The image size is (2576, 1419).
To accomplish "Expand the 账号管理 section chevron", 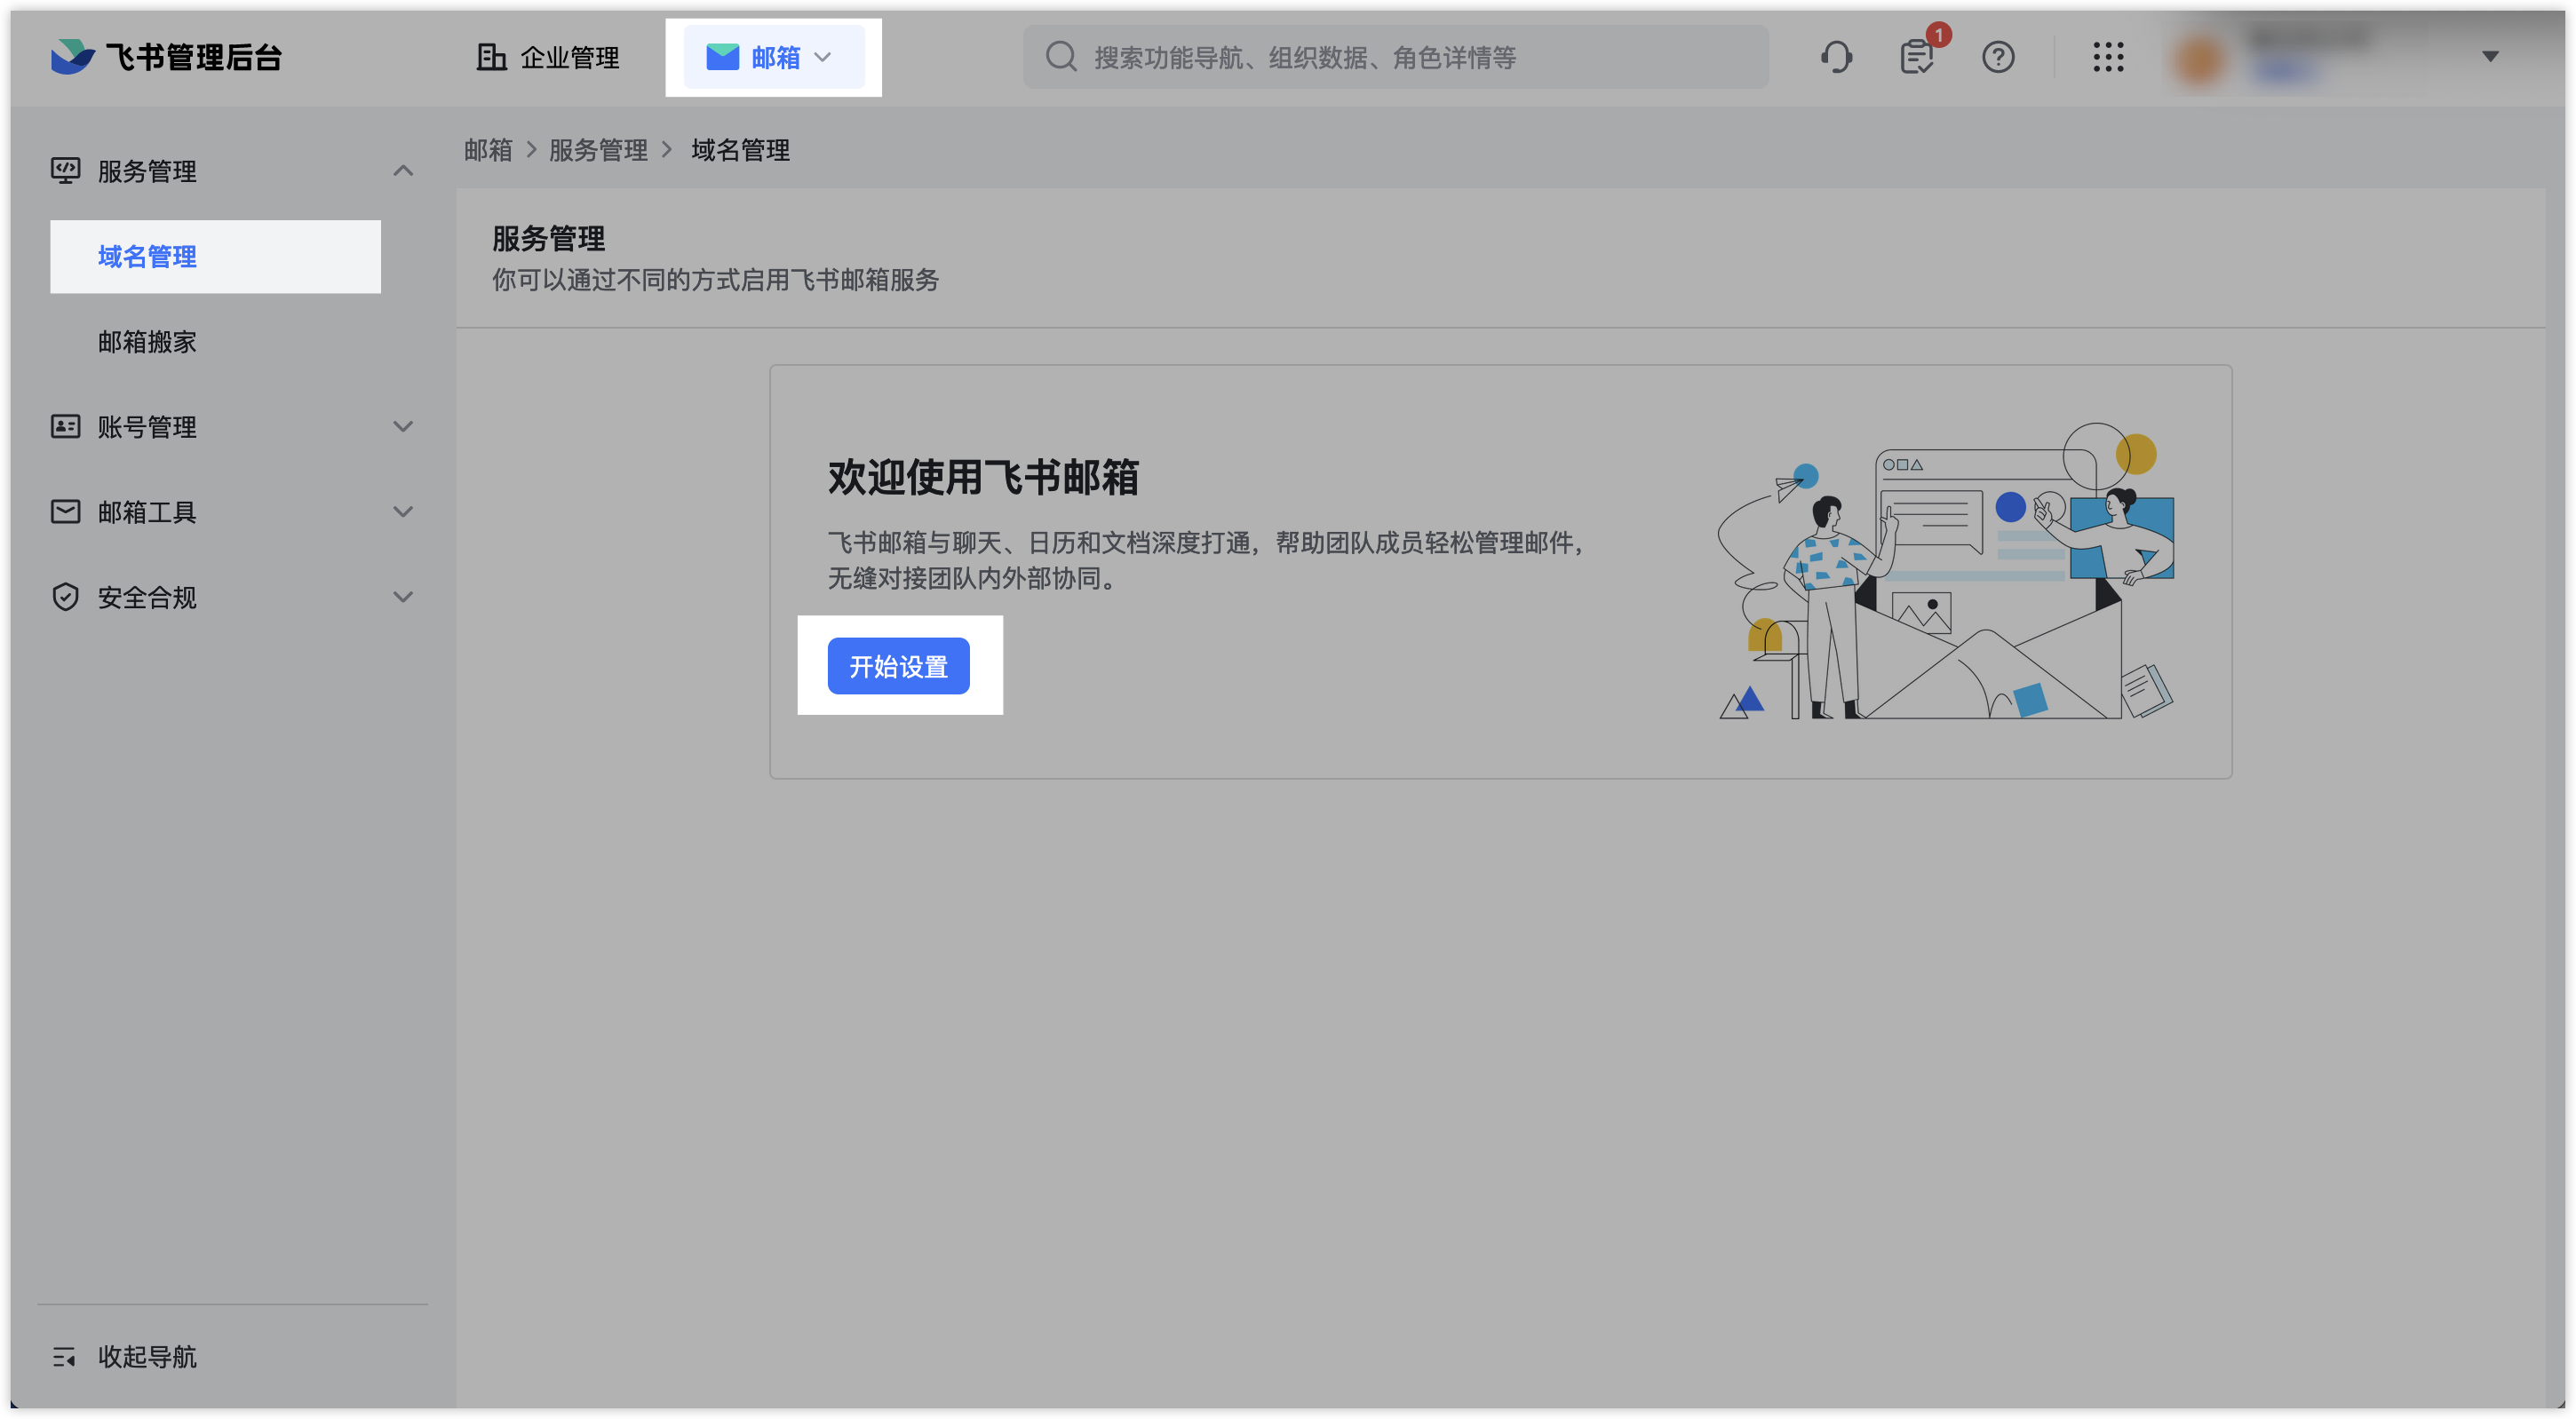I will coord(403,427).
